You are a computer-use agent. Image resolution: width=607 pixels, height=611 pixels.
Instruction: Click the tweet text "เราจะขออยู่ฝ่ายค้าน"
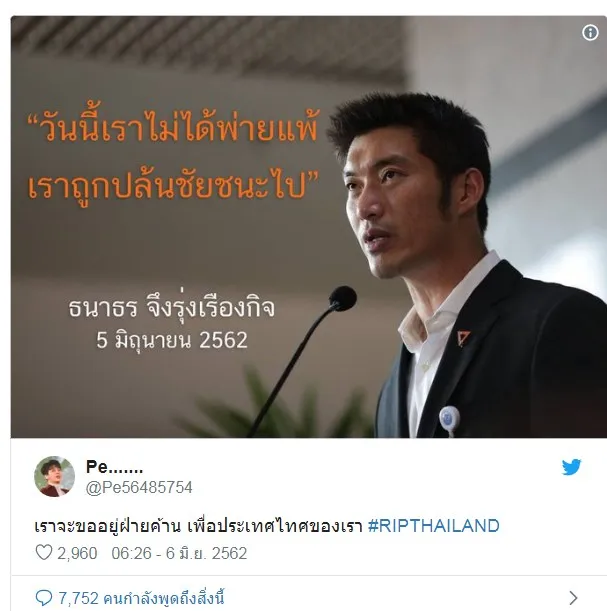(x=108, y=526)
